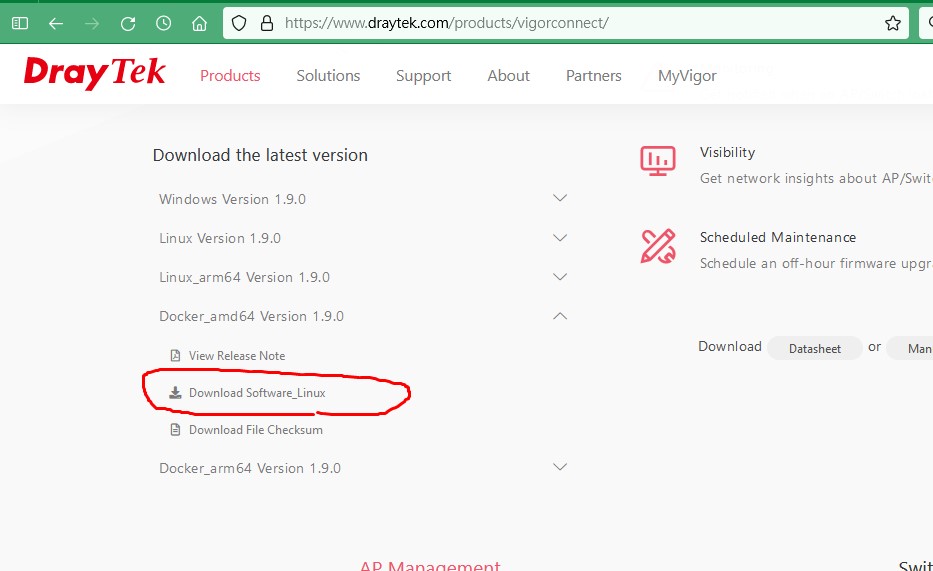Go back using the browser back arrow
The height and width of the screenshot is (571, 933).
click(56, 23)
